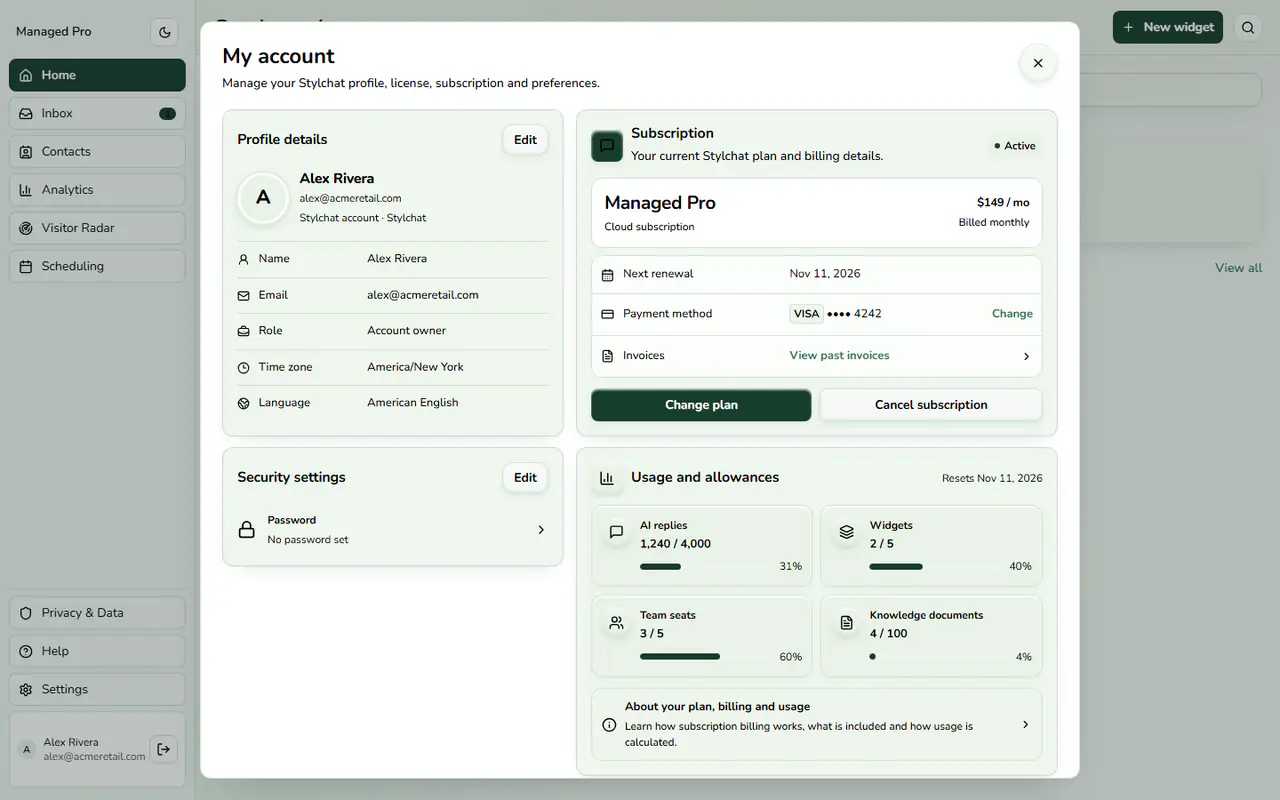Click the calendar icon beside Next renewal
The image size is (1280, 800).
point(607,274)
